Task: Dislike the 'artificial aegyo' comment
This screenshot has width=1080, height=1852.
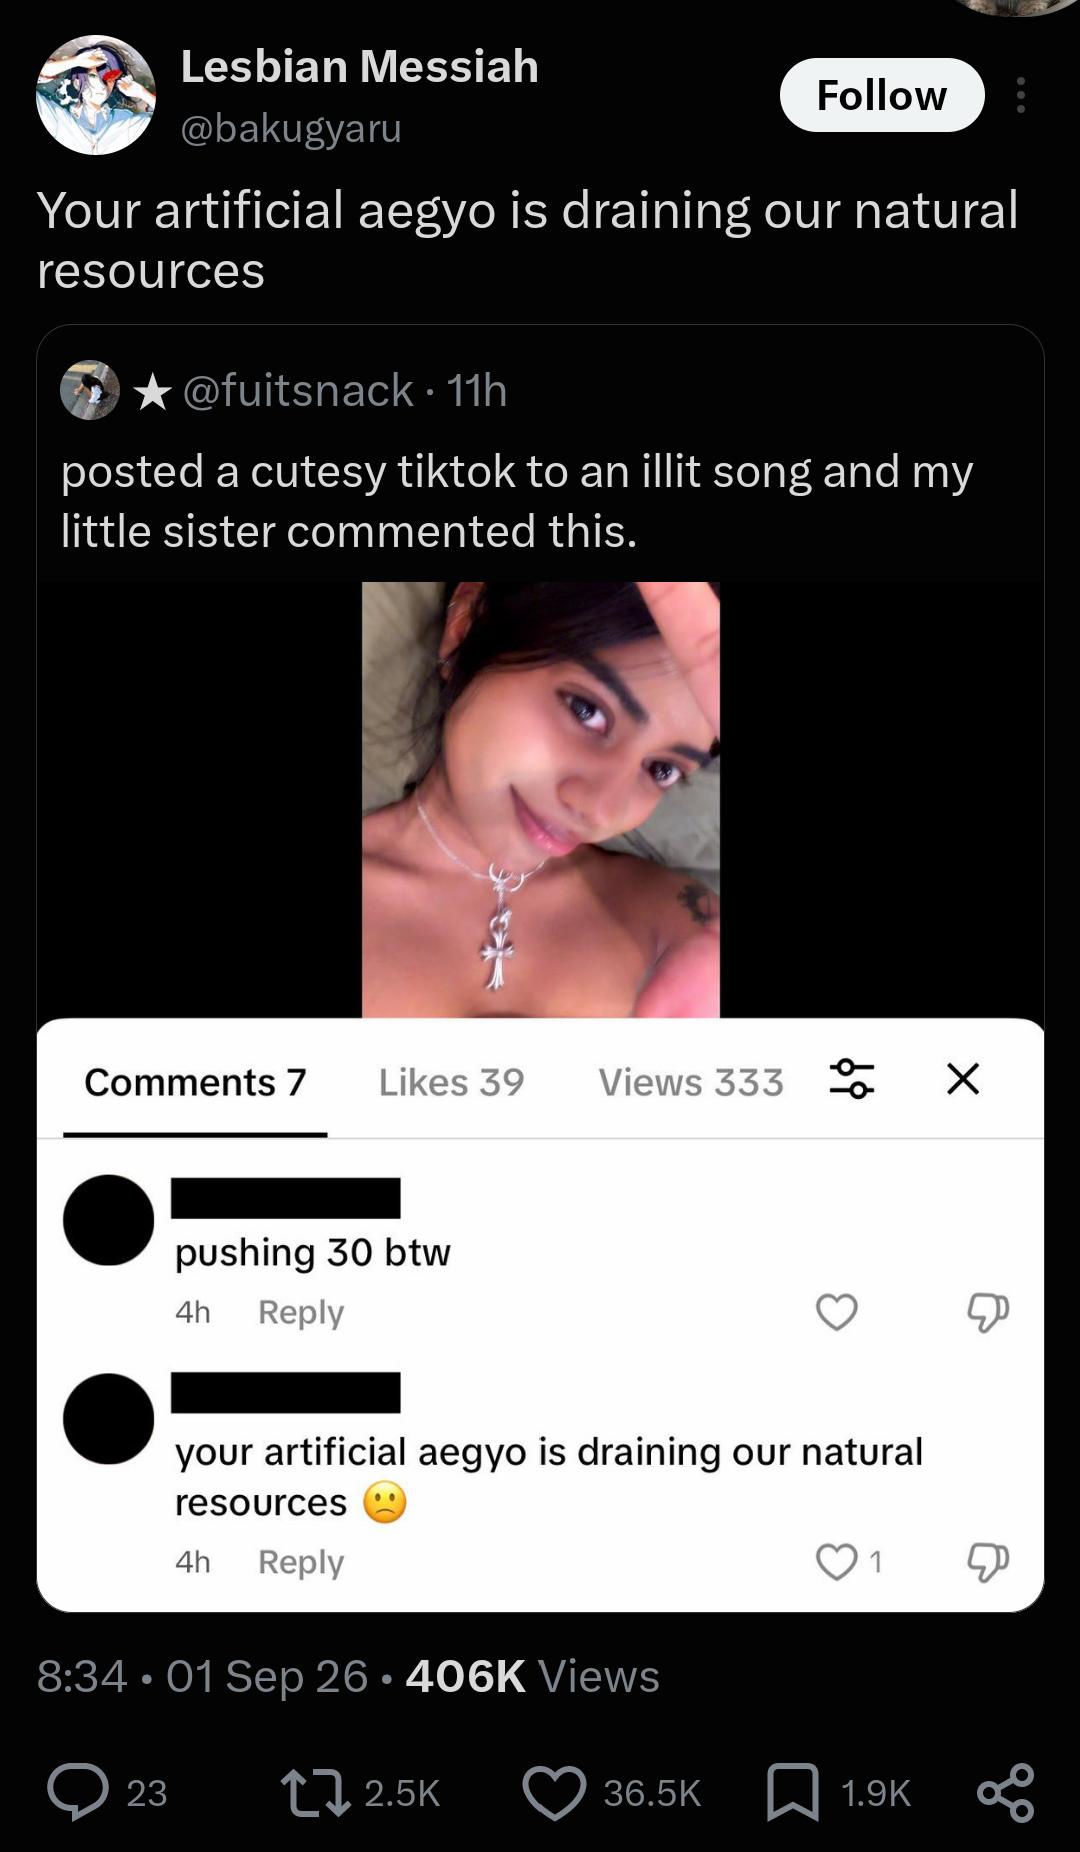Action: 988,1561
